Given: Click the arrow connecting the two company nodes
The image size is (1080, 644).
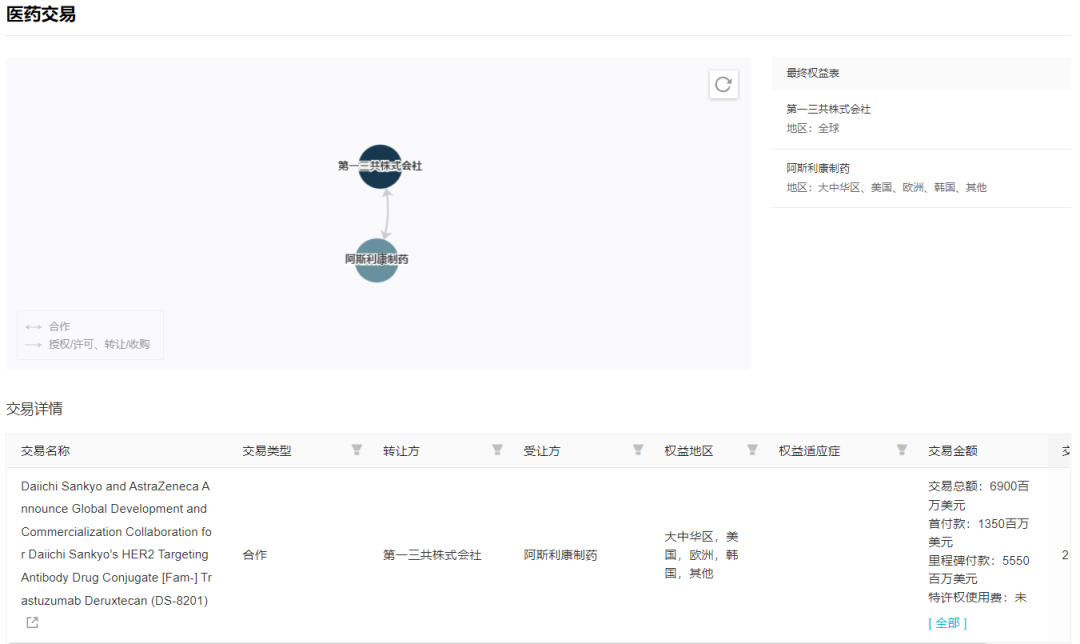Looking at the screenshot, I should coord(386,214).
